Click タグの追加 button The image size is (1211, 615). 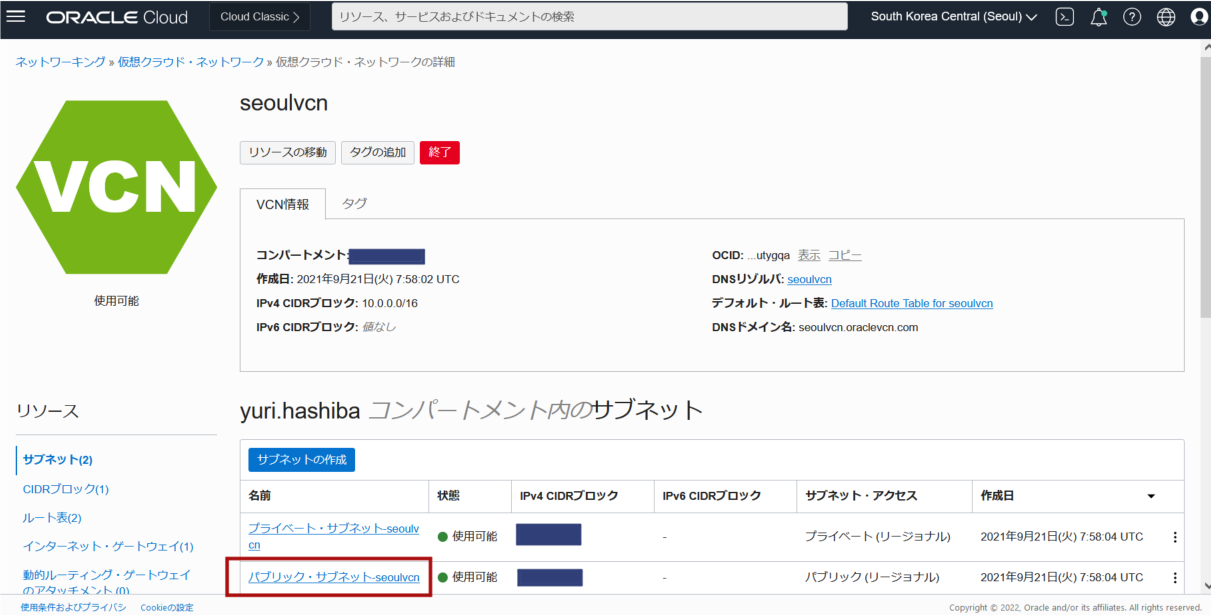(378, 152)
